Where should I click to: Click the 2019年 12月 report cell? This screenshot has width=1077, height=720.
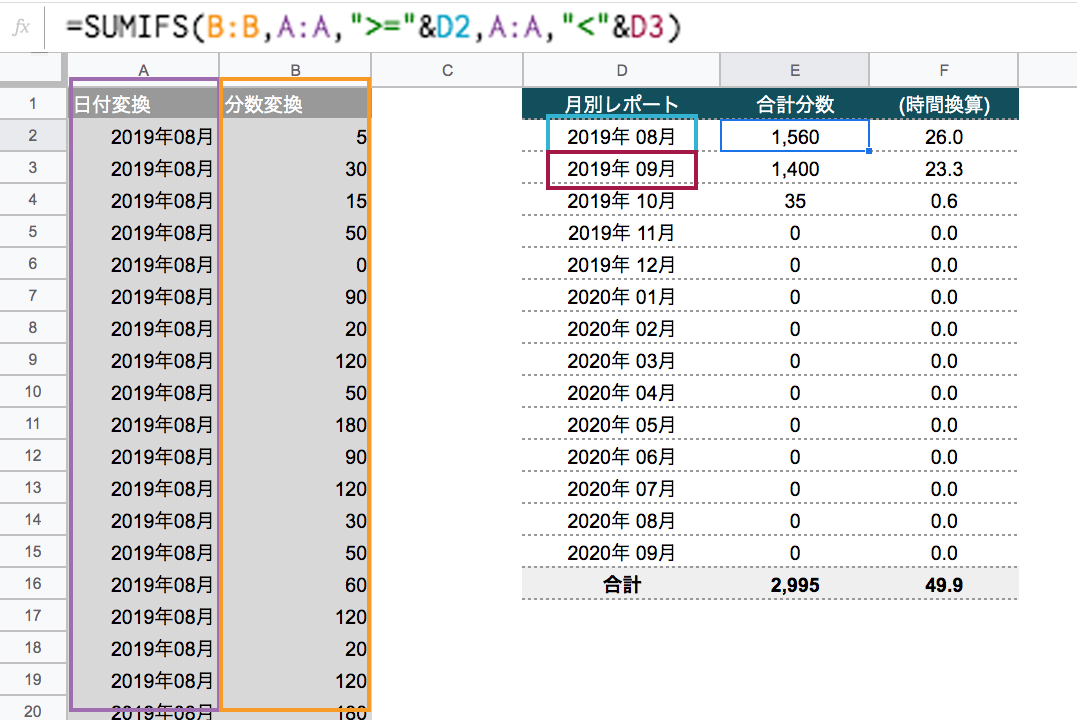(622, 265)
